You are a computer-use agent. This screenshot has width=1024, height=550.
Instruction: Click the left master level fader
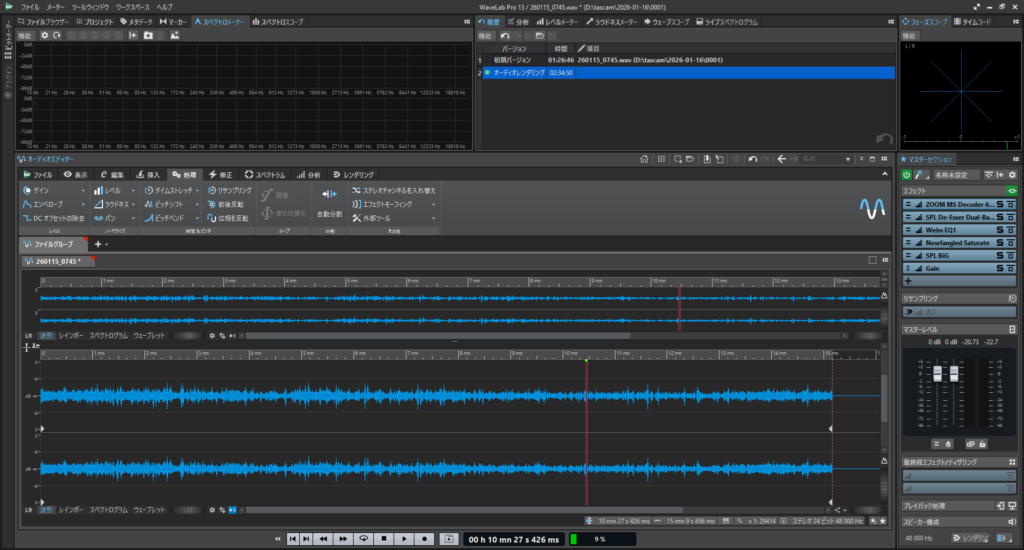click(939, 374)
